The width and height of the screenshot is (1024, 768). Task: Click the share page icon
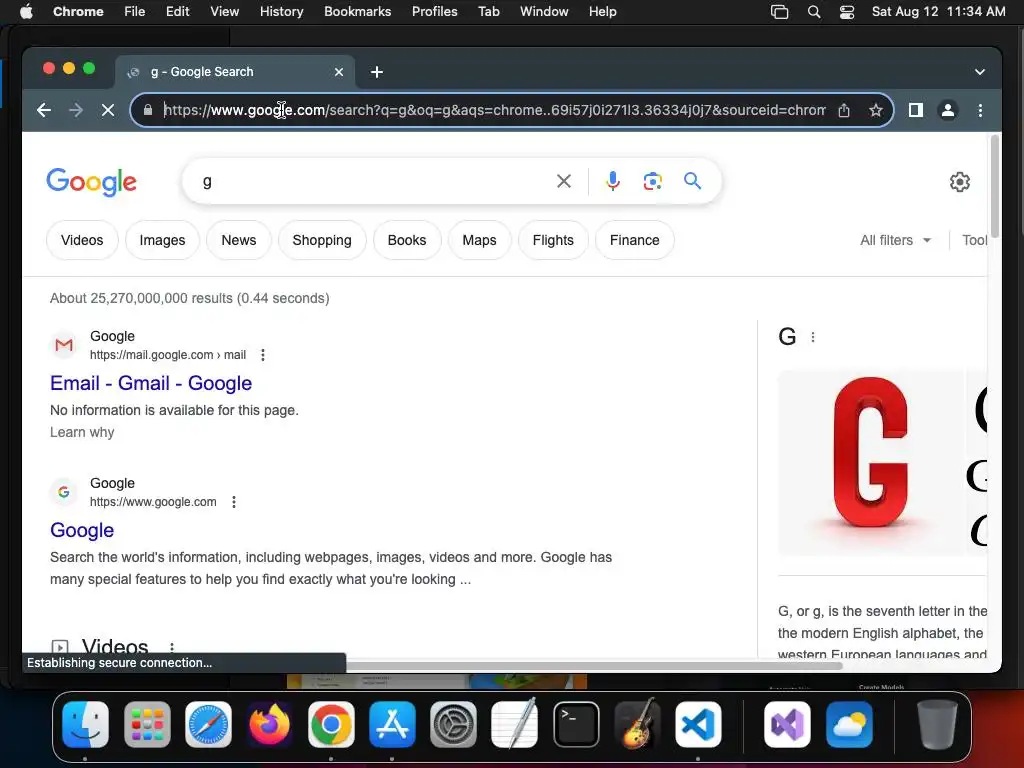coord(844,110)
